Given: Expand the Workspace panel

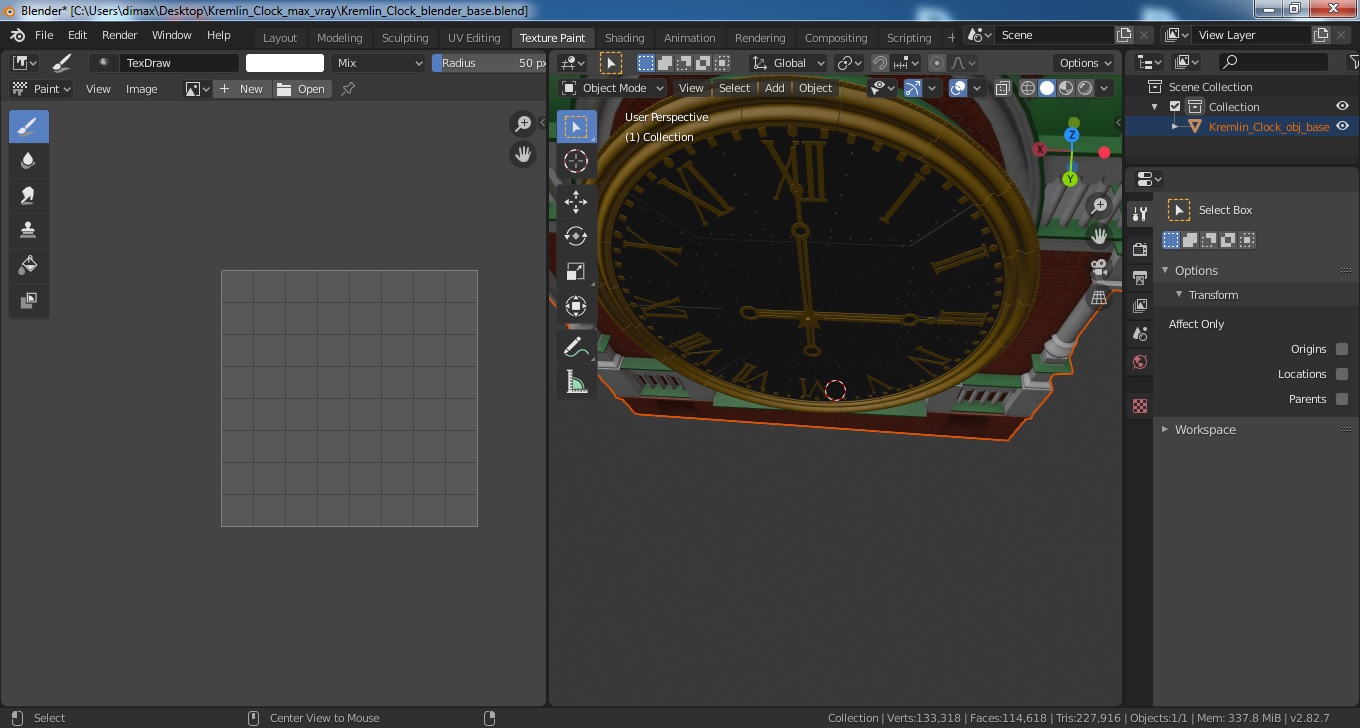Looking at the screenshot, I should click(x=1165, y=430).
